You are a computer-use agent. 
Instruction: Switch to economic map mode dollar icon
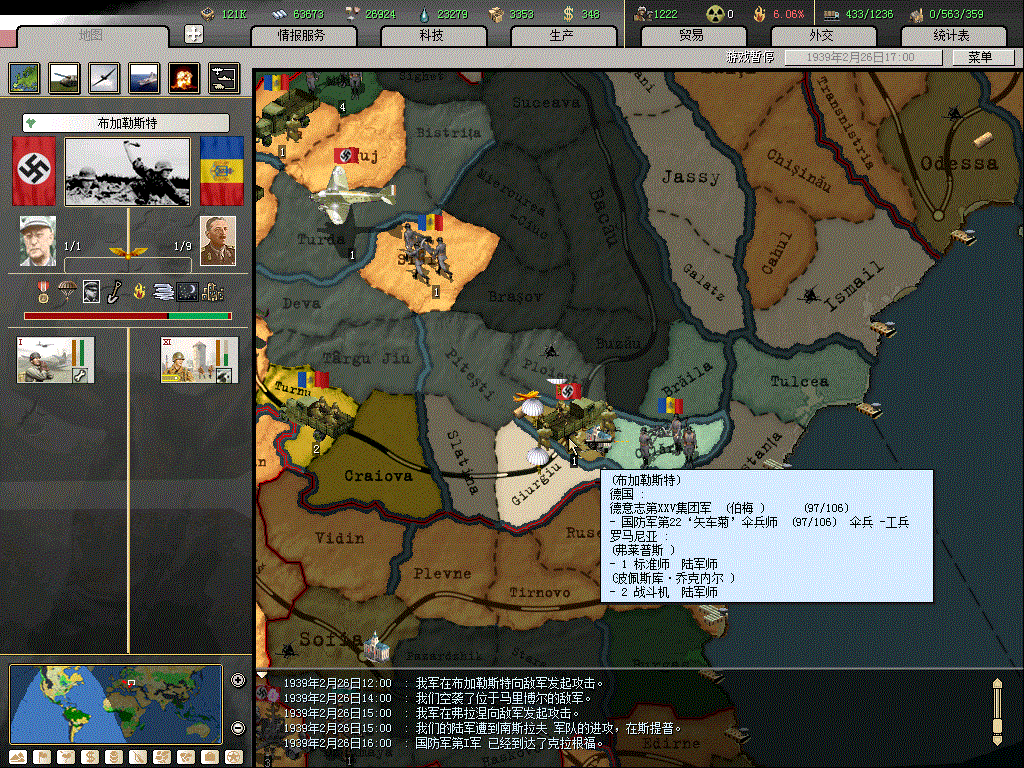click(x=90, y=758)
